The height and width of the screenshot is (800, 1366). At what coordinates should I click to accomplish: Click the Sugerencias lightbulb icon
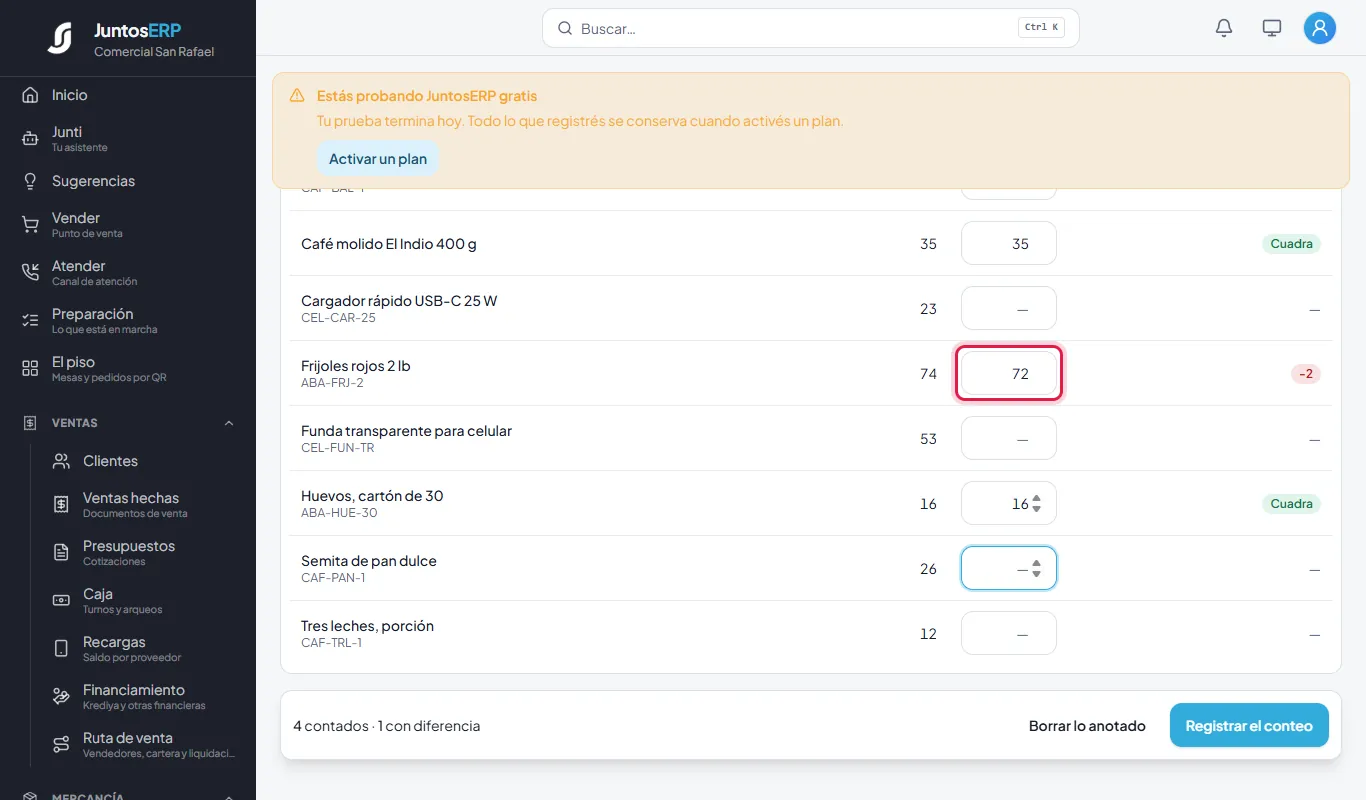[x=30, y=181]
